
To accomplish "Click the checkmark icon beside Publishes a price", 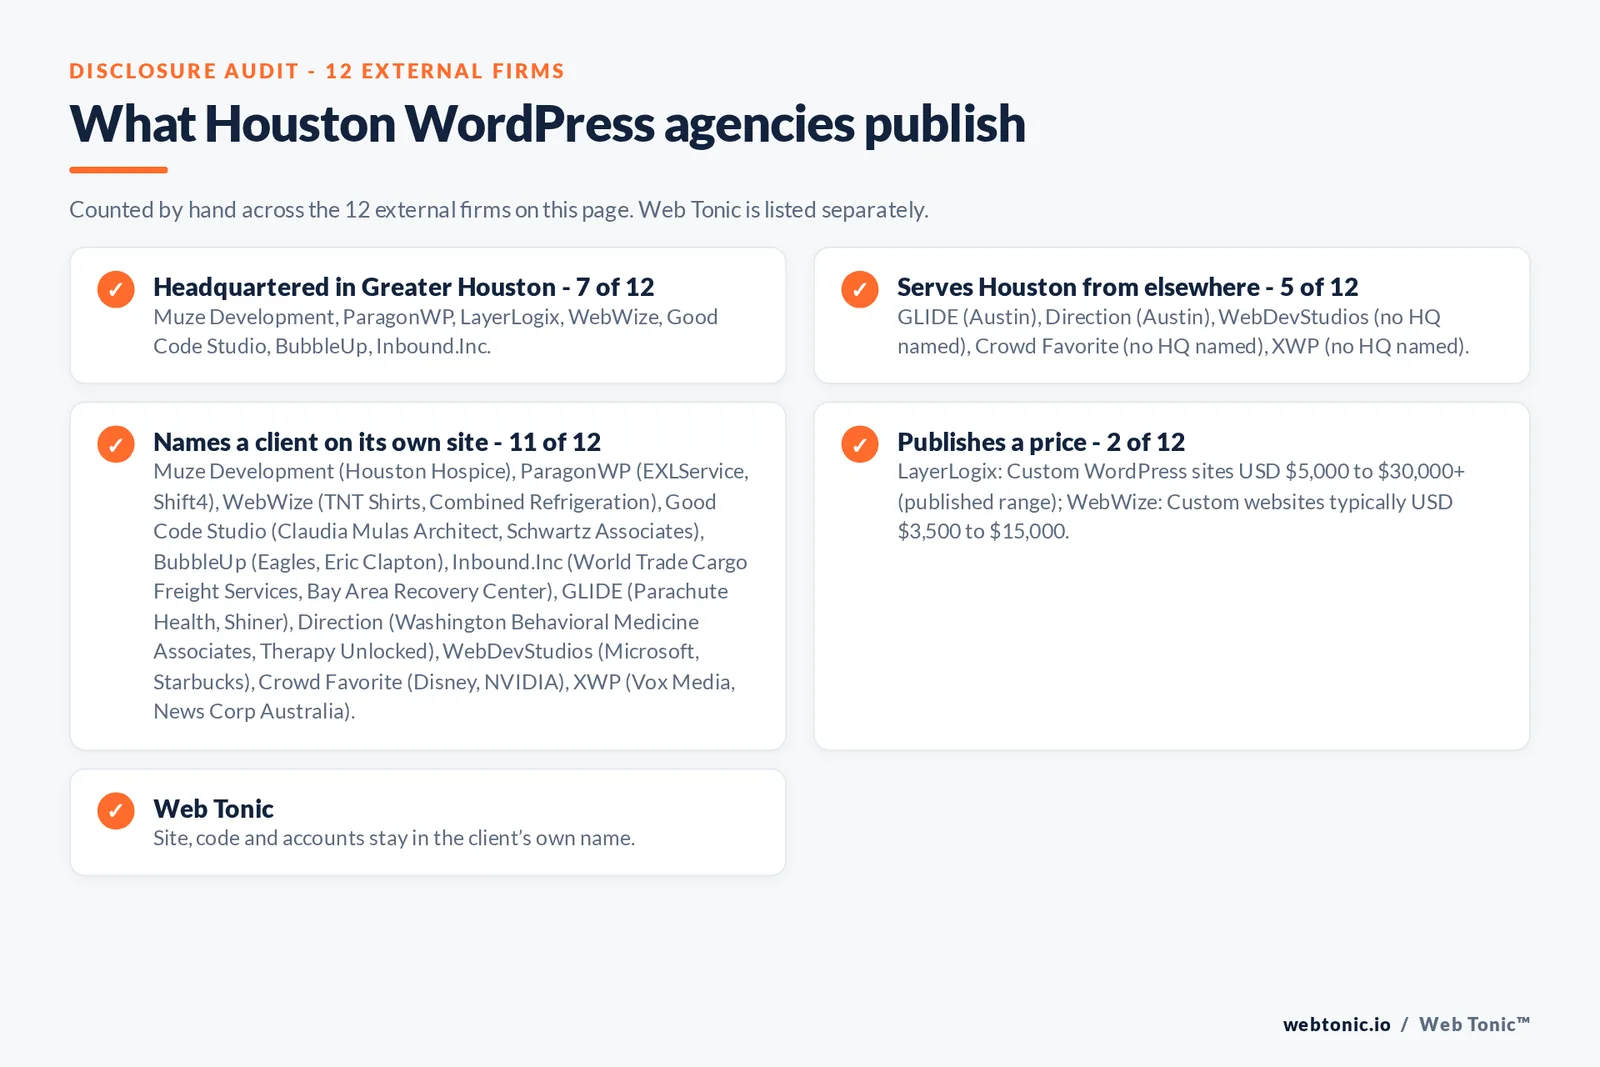I will tap(860, 444).
